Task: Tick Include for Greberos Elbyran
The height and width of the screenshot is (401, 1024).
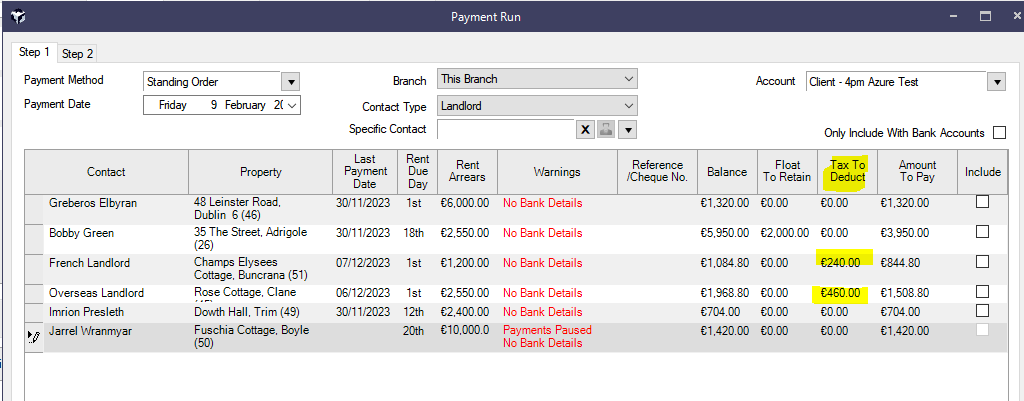Action: (x=982, y=202)
